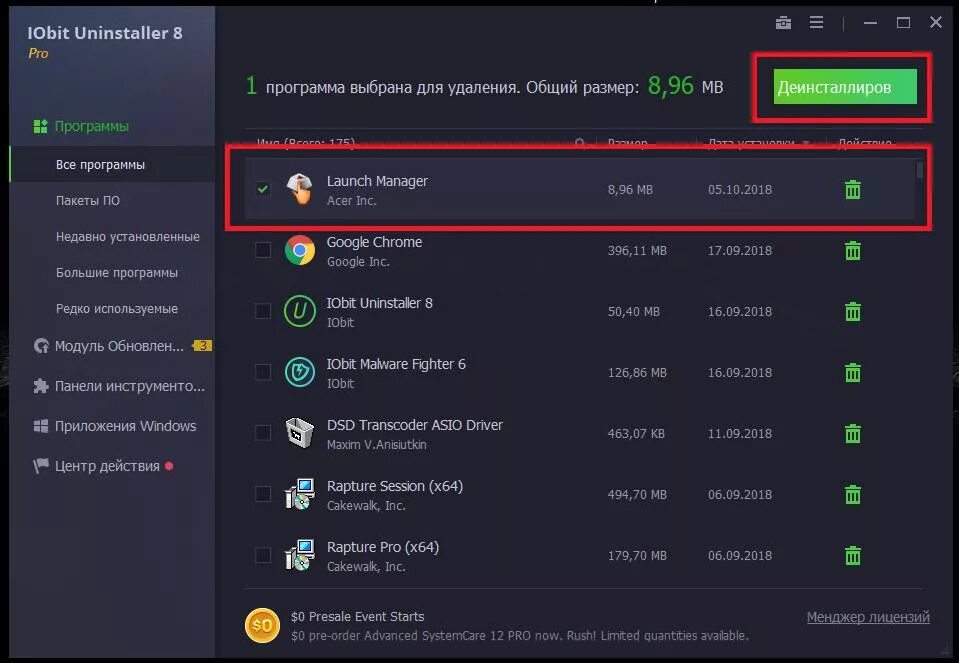Select Пакеты ПО in sidebar

click(x=87, y=201)
